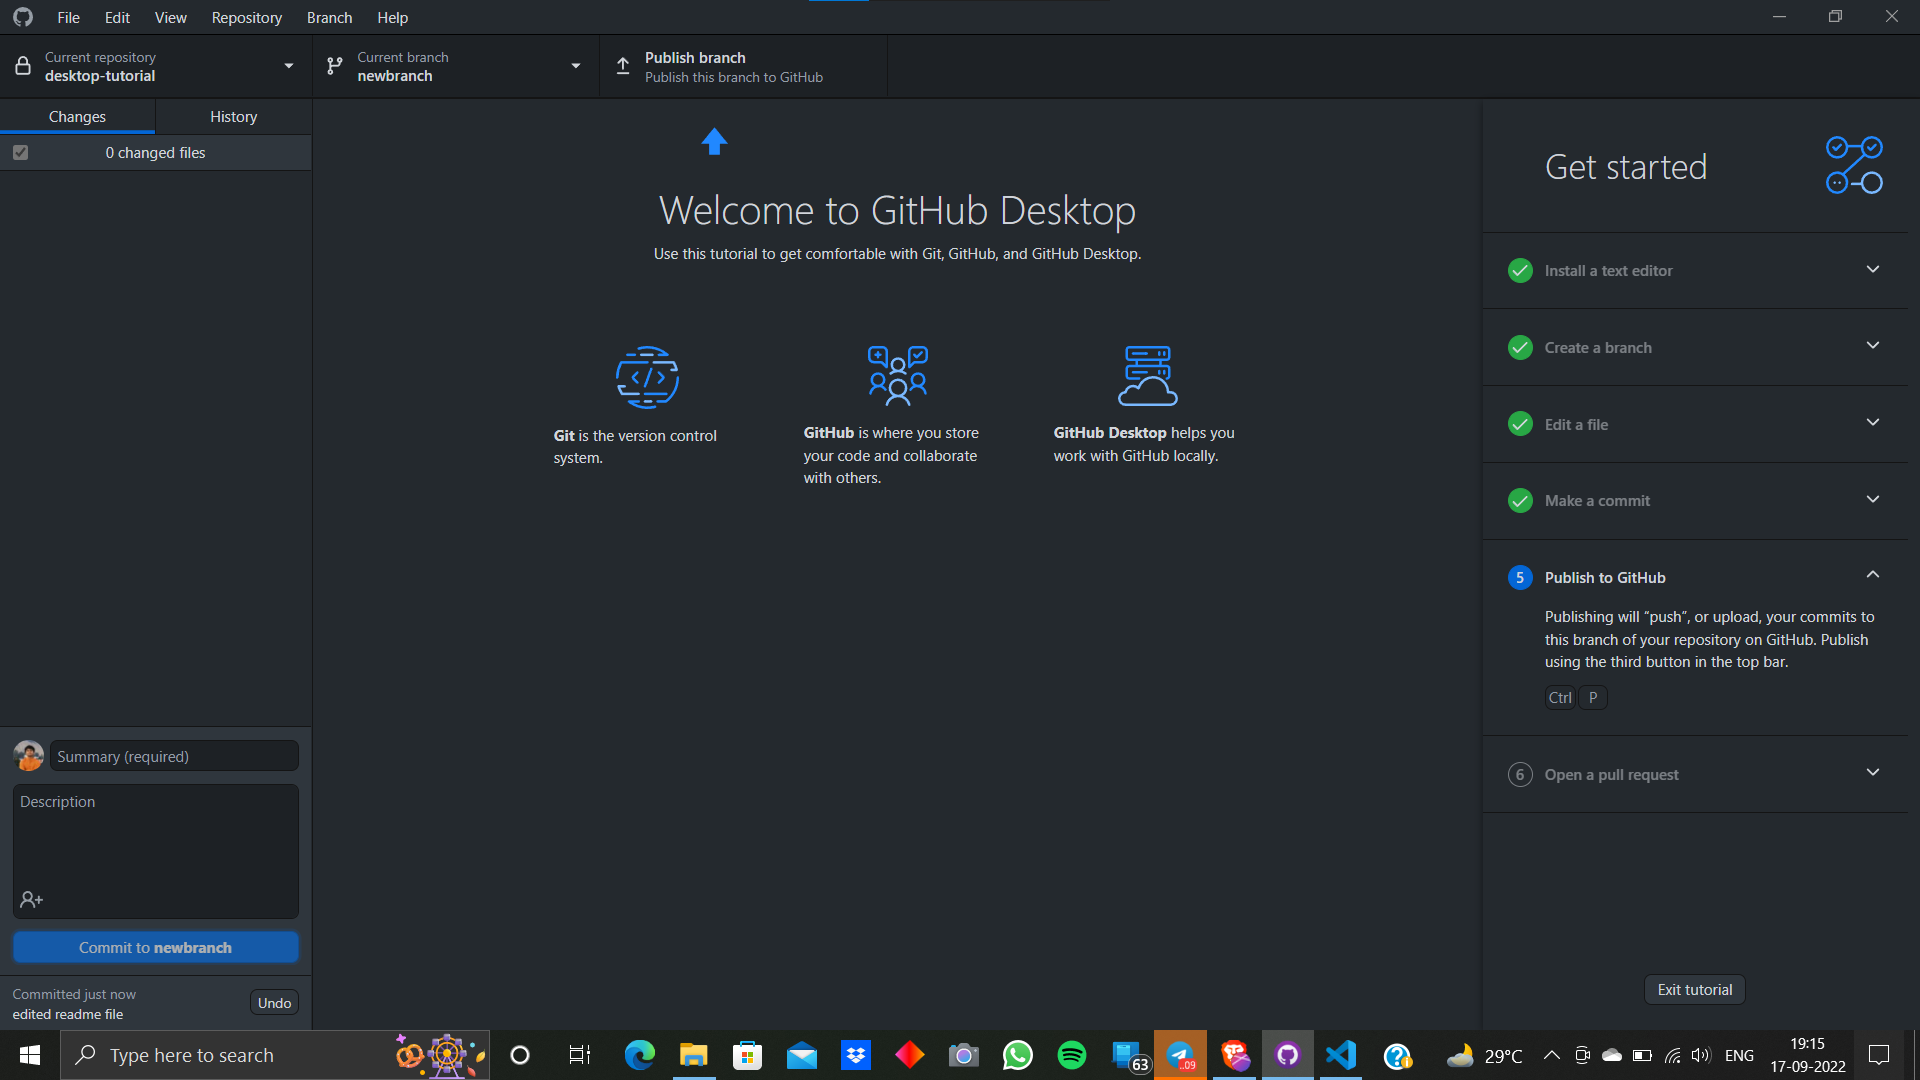Click the repository lock icon
The width and height of the screenshot is (1920, 1080).
(22, 65)
